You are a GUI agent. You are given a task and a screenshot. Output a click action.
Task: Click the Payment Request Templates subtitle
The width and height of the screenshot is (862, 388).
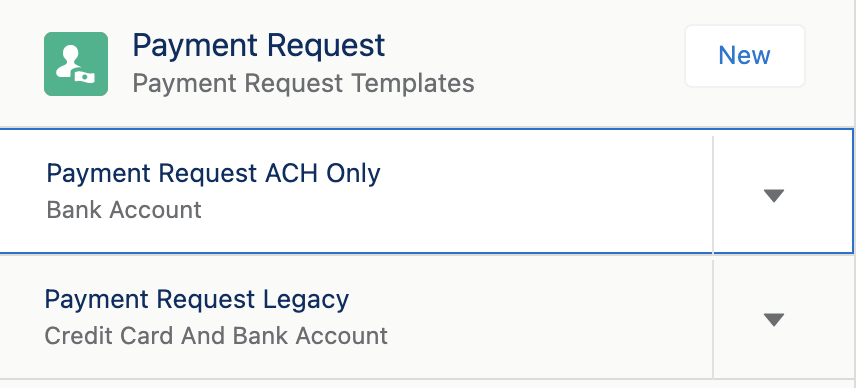(x=303, y=84)
